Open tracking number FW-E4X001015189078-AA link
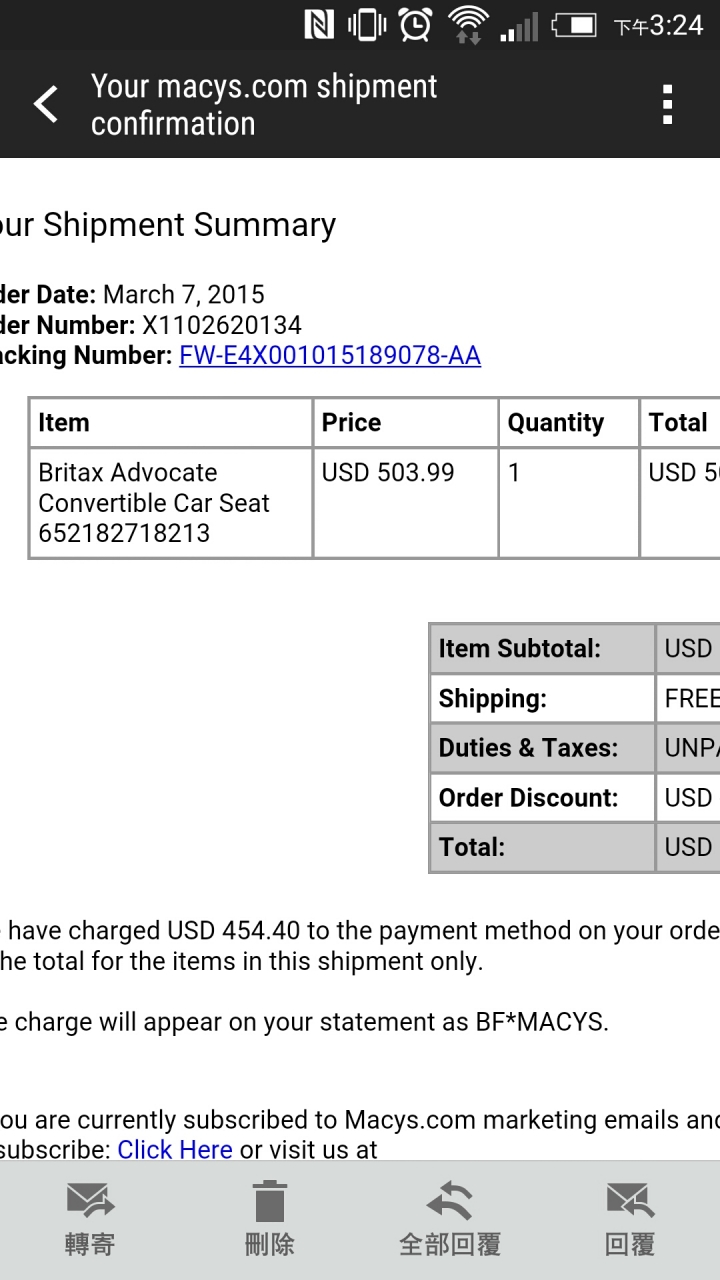The width and height of the screenshot is (720, 1280). pyautogui.click(x=330, y=355)
